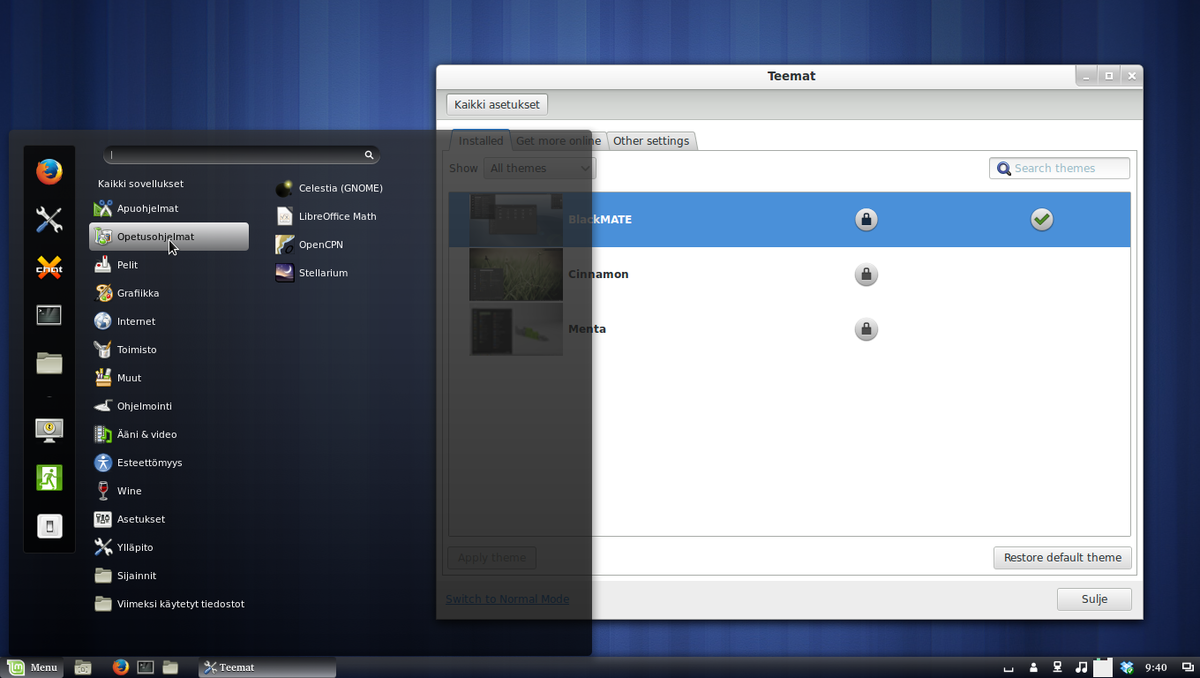Switch to the Other settings tab
Image resolution: width=1200 pixels, height=678 pixels.
click(651, 141)
